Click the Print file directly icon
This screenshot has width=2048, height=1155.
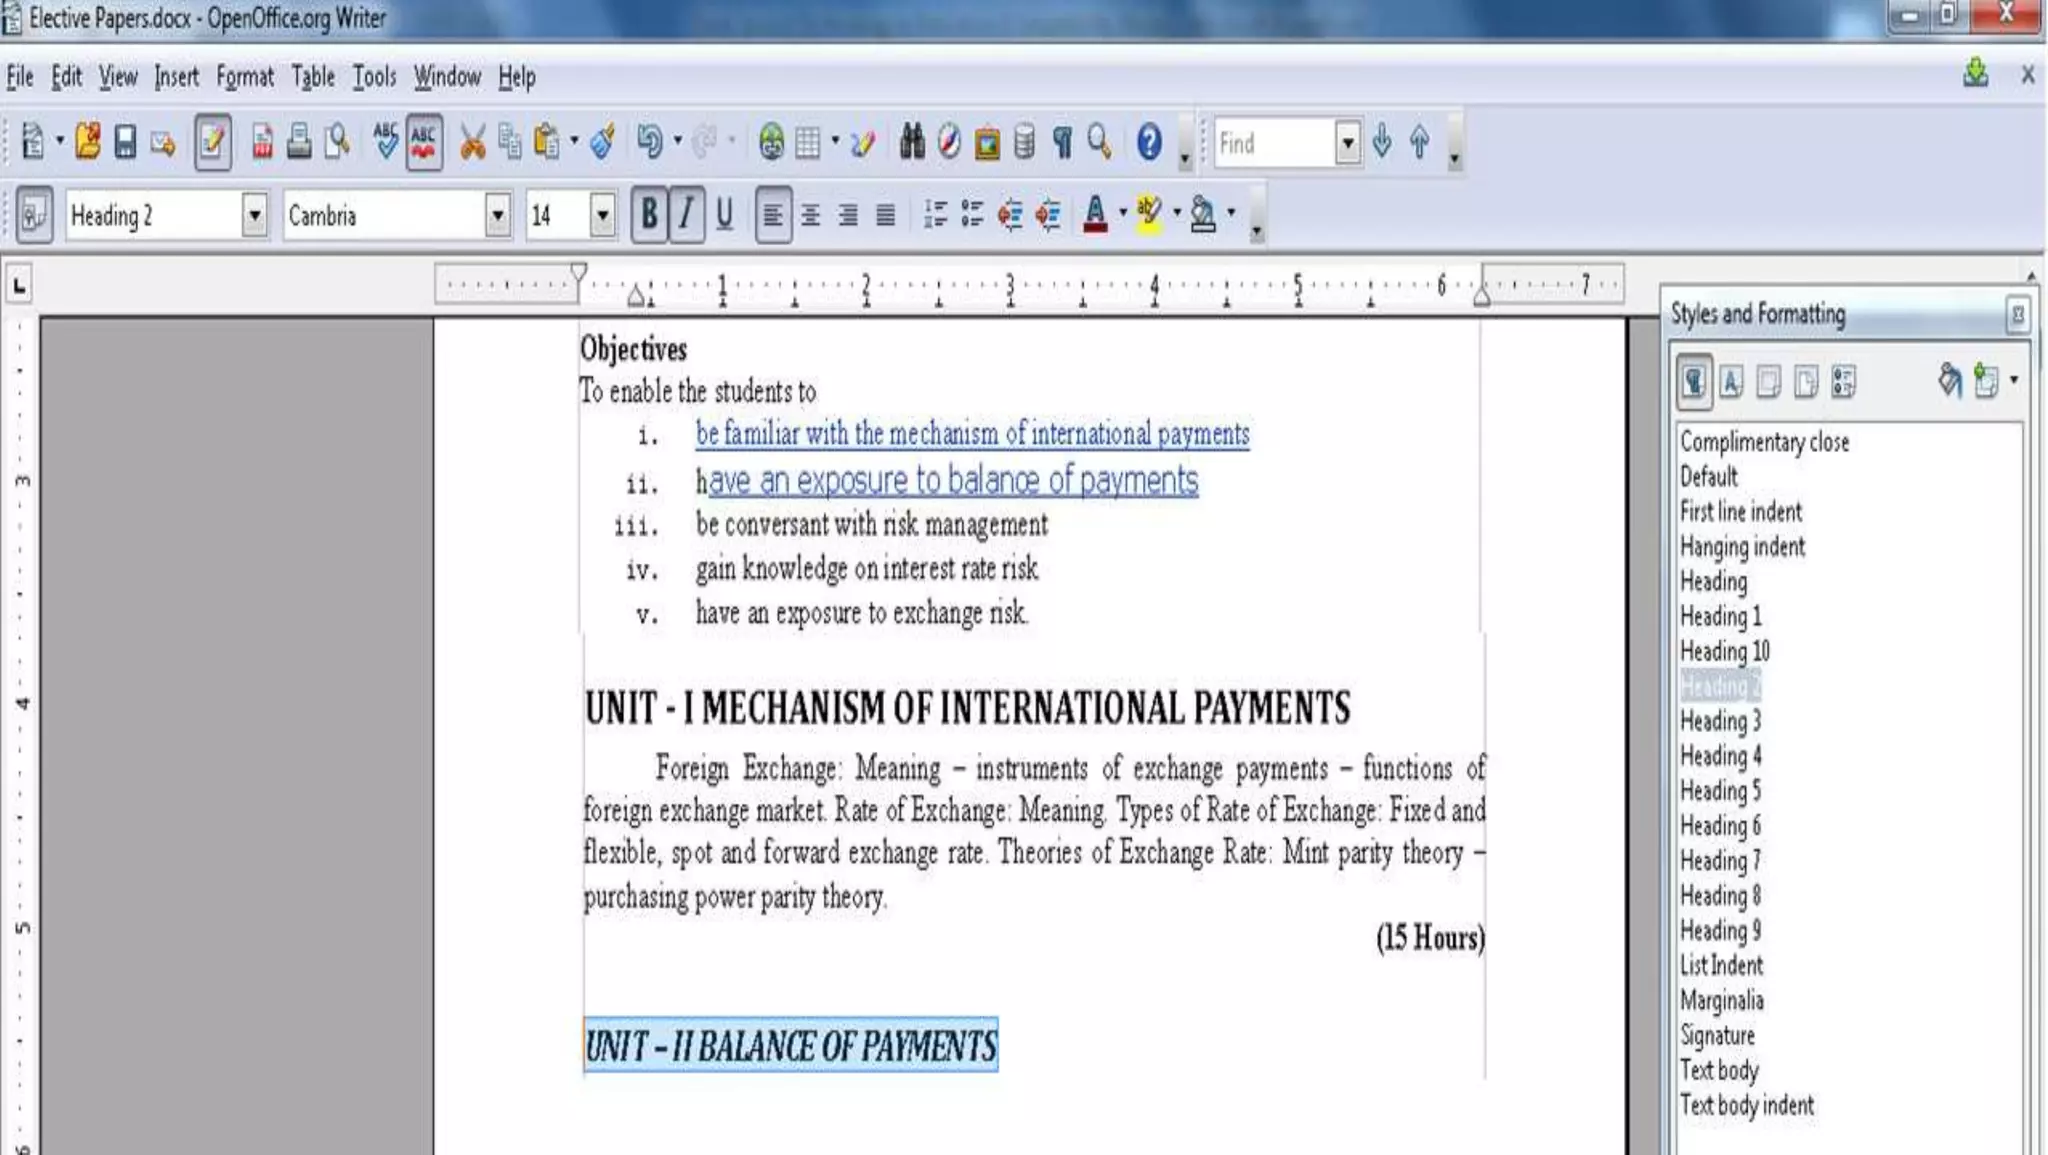(299, 142)
